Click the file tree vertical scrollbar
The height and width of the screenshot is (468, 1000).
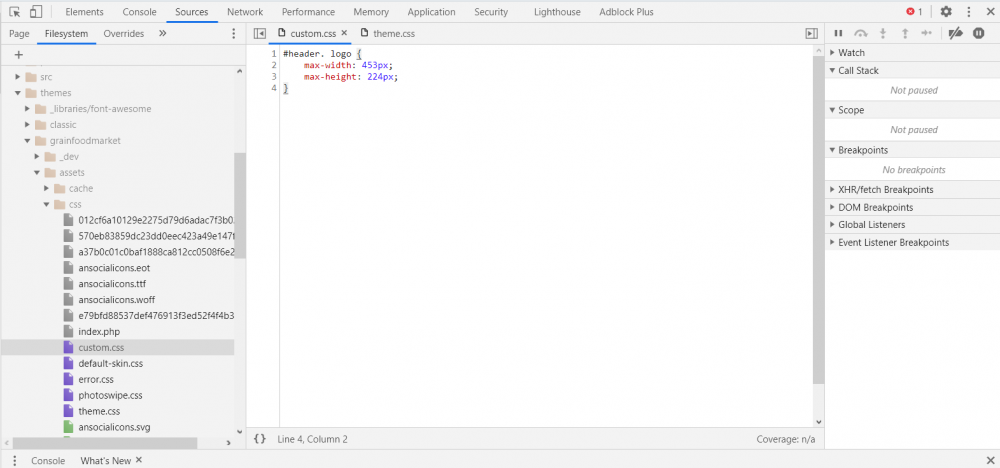[240, 205]
